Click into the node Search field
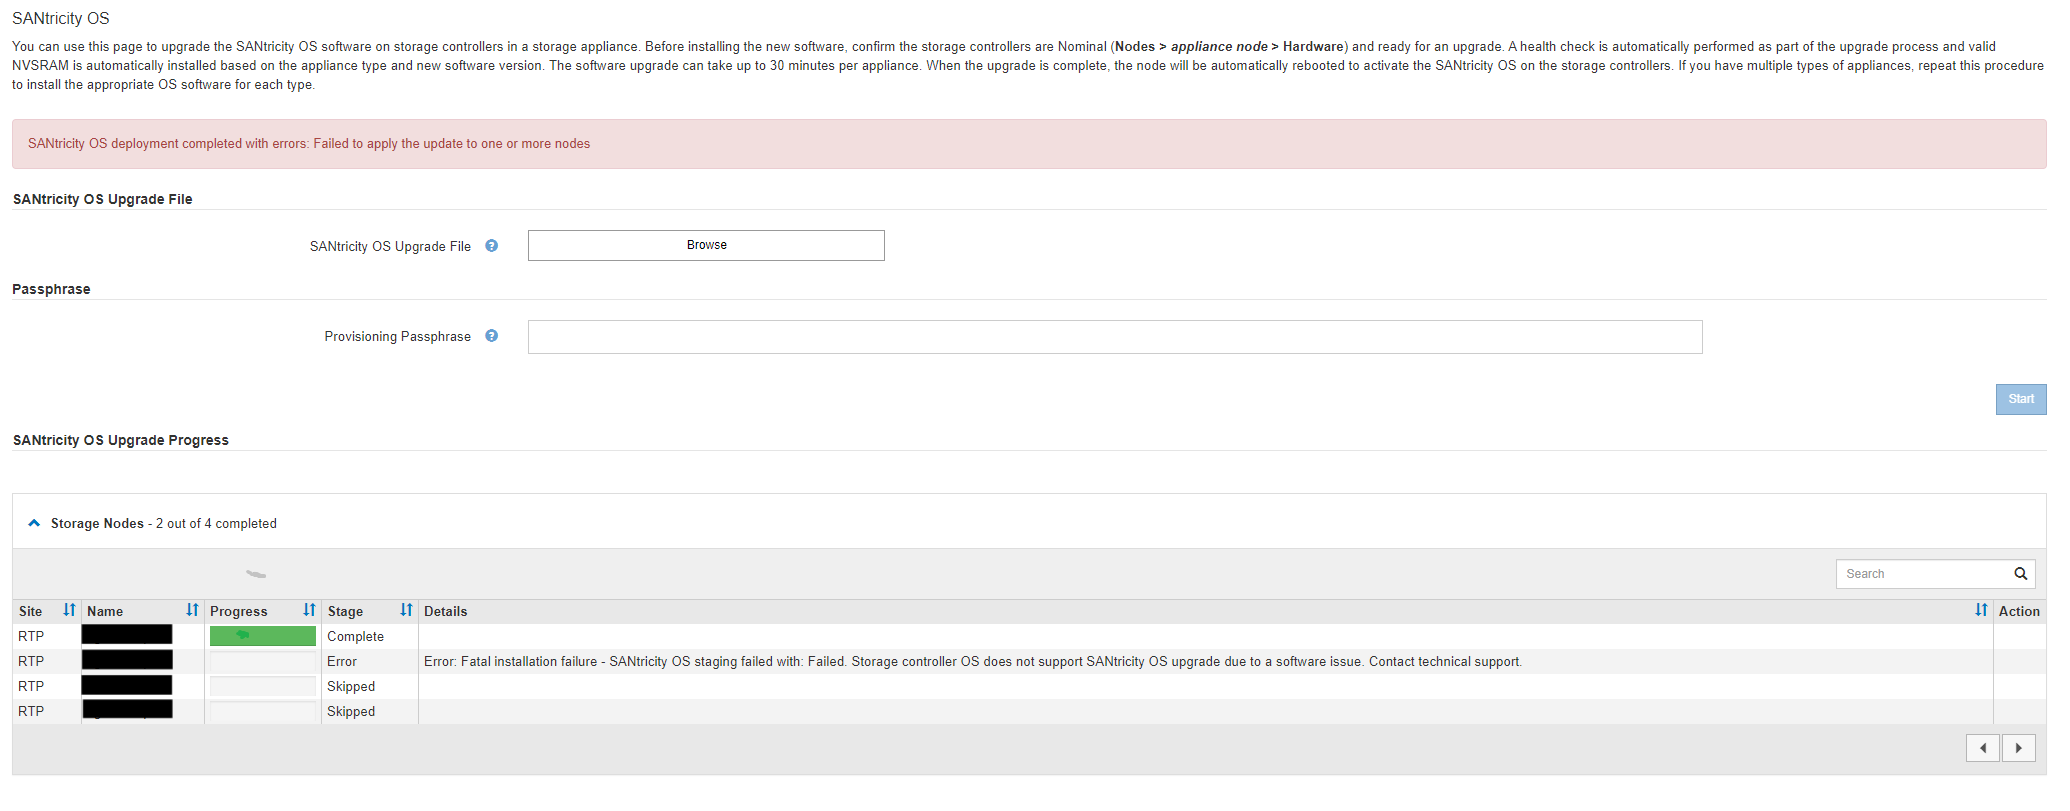 click(1924, 574)
